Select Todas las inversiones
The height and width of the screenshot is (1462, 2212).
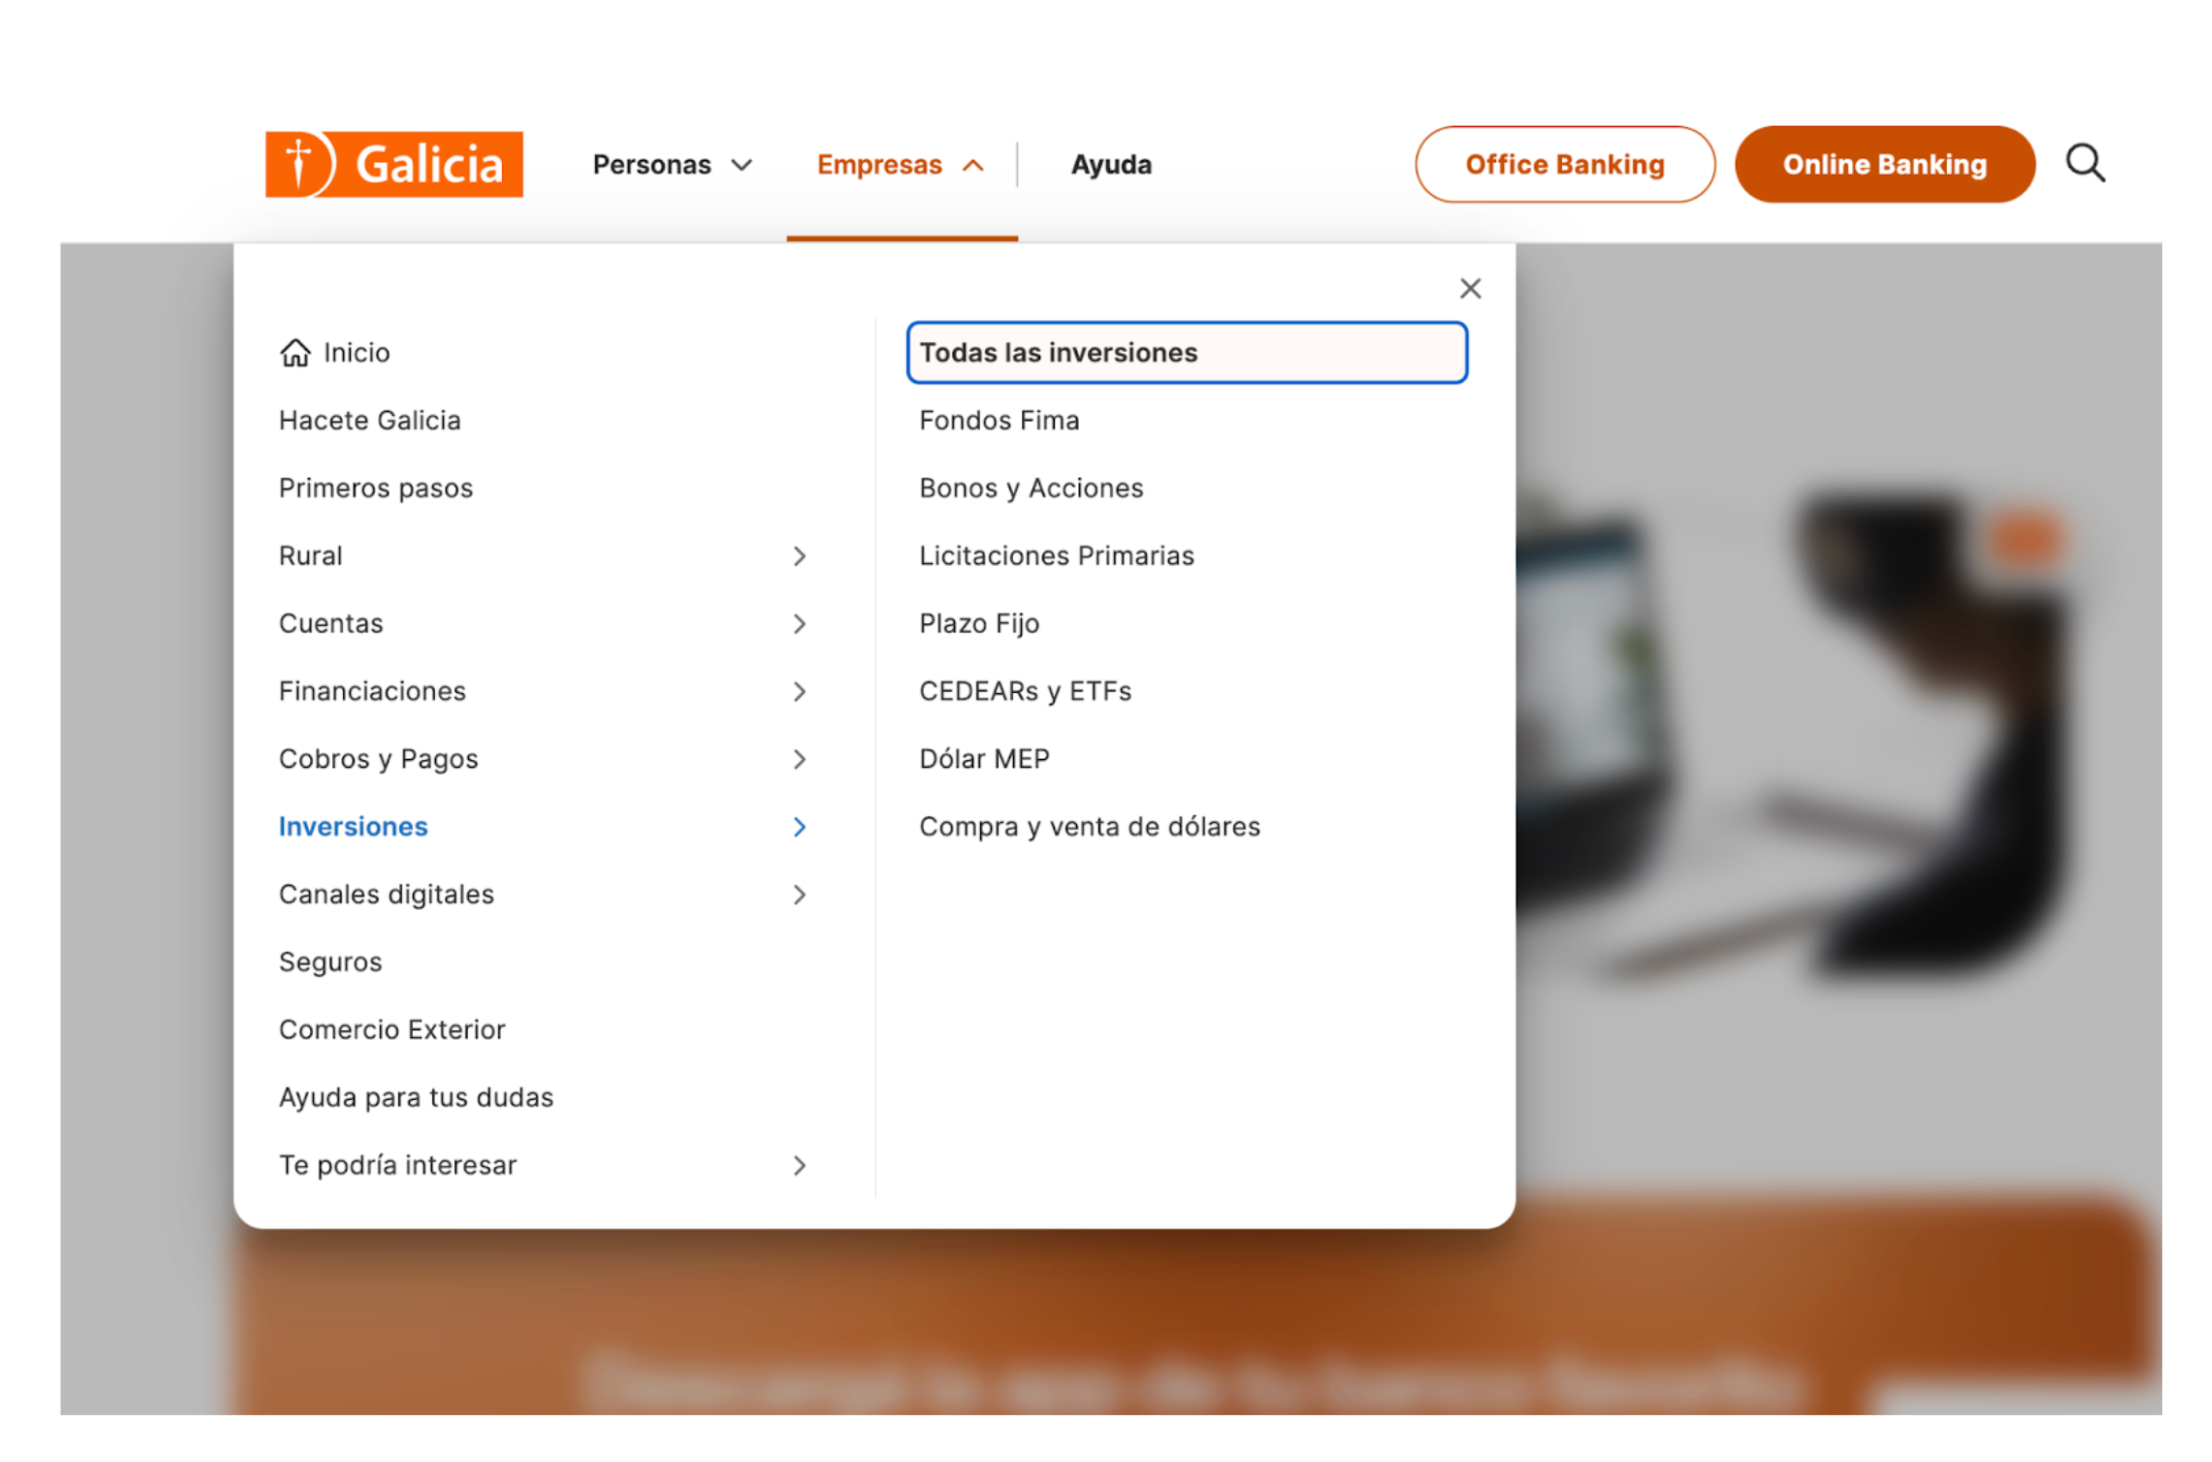(1187, 352)
